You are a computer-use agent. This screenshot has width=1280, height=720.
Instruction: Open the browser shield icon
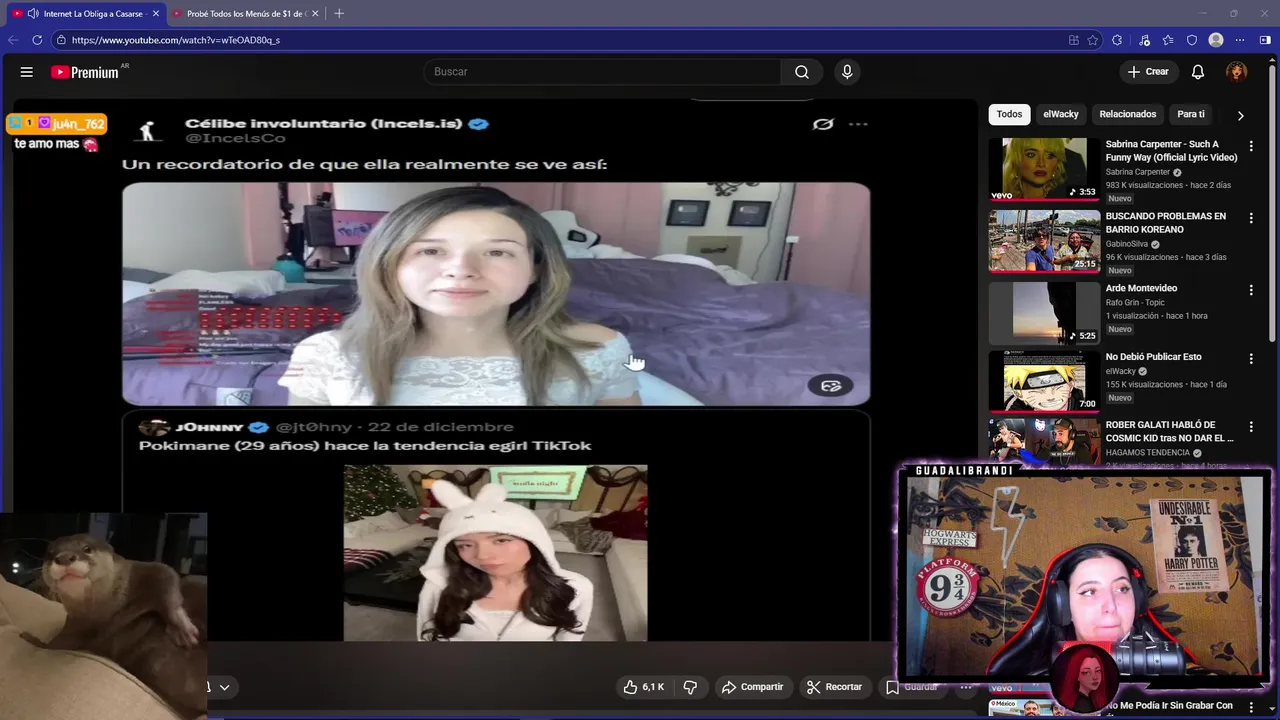1192,40
